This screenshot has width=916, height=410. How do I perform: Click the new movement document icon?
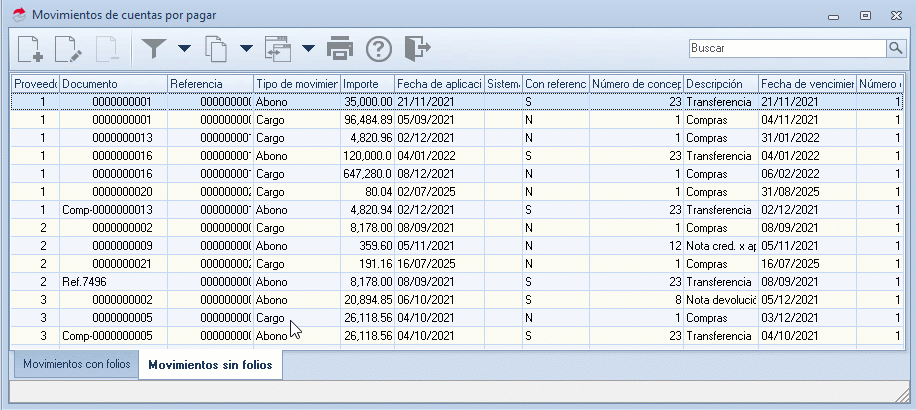(x=30, y=48)
